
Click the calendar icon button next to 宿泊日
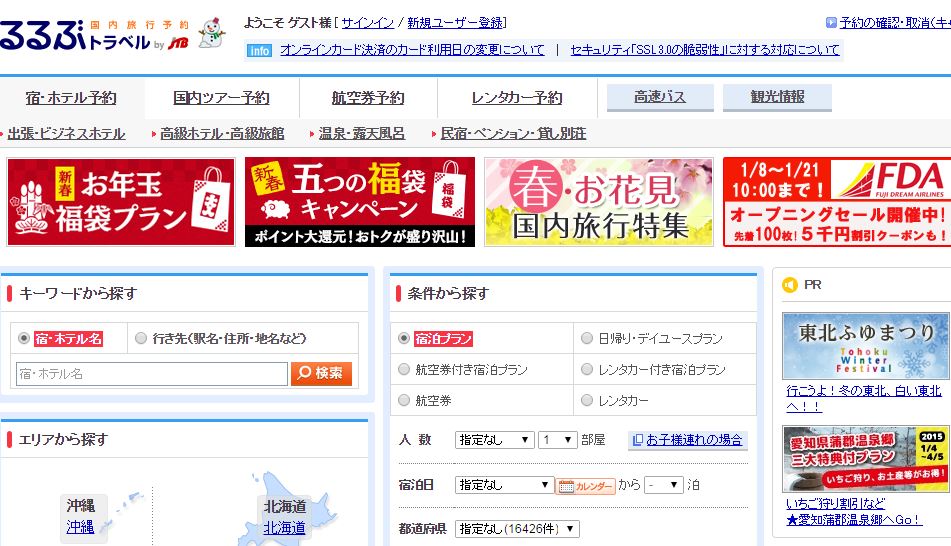pyautogui.click(x=585, y=486)
